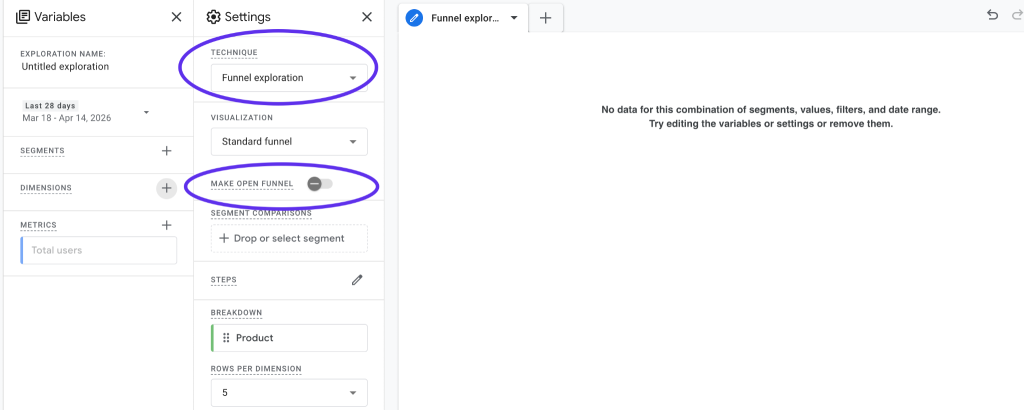The height and width of the screenshot is (410, 1024).
Task: Add a new metric with plus icon
Action: [x=167, y=226]
